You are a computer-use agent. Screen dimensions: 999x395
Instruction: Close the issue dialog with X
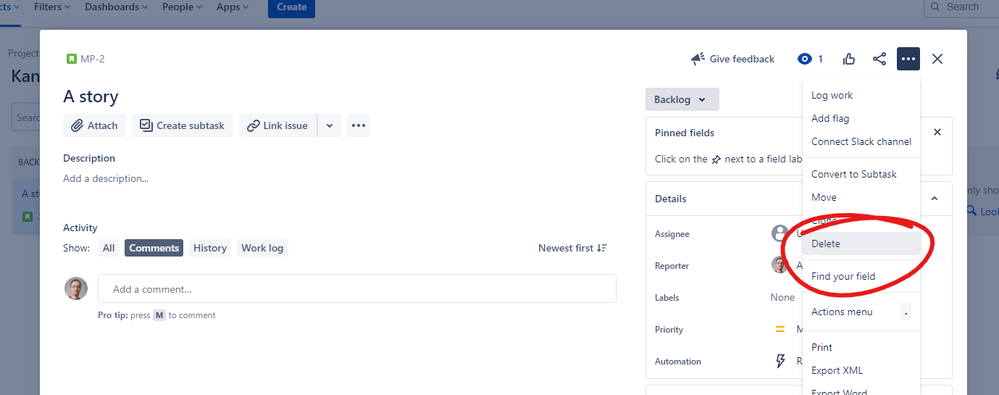pyautogui.click(x=937, y=59)
